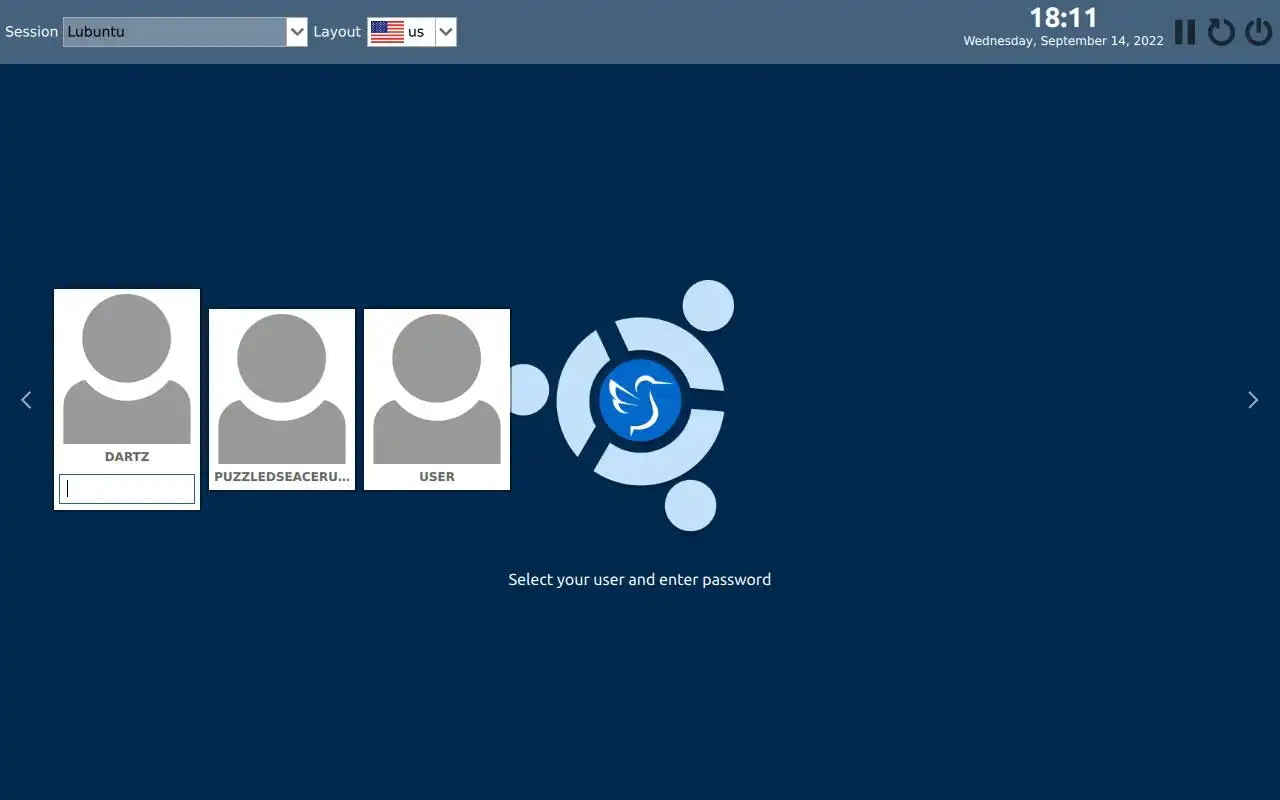Click the DARTZ user avatar

tap(127, 369)
